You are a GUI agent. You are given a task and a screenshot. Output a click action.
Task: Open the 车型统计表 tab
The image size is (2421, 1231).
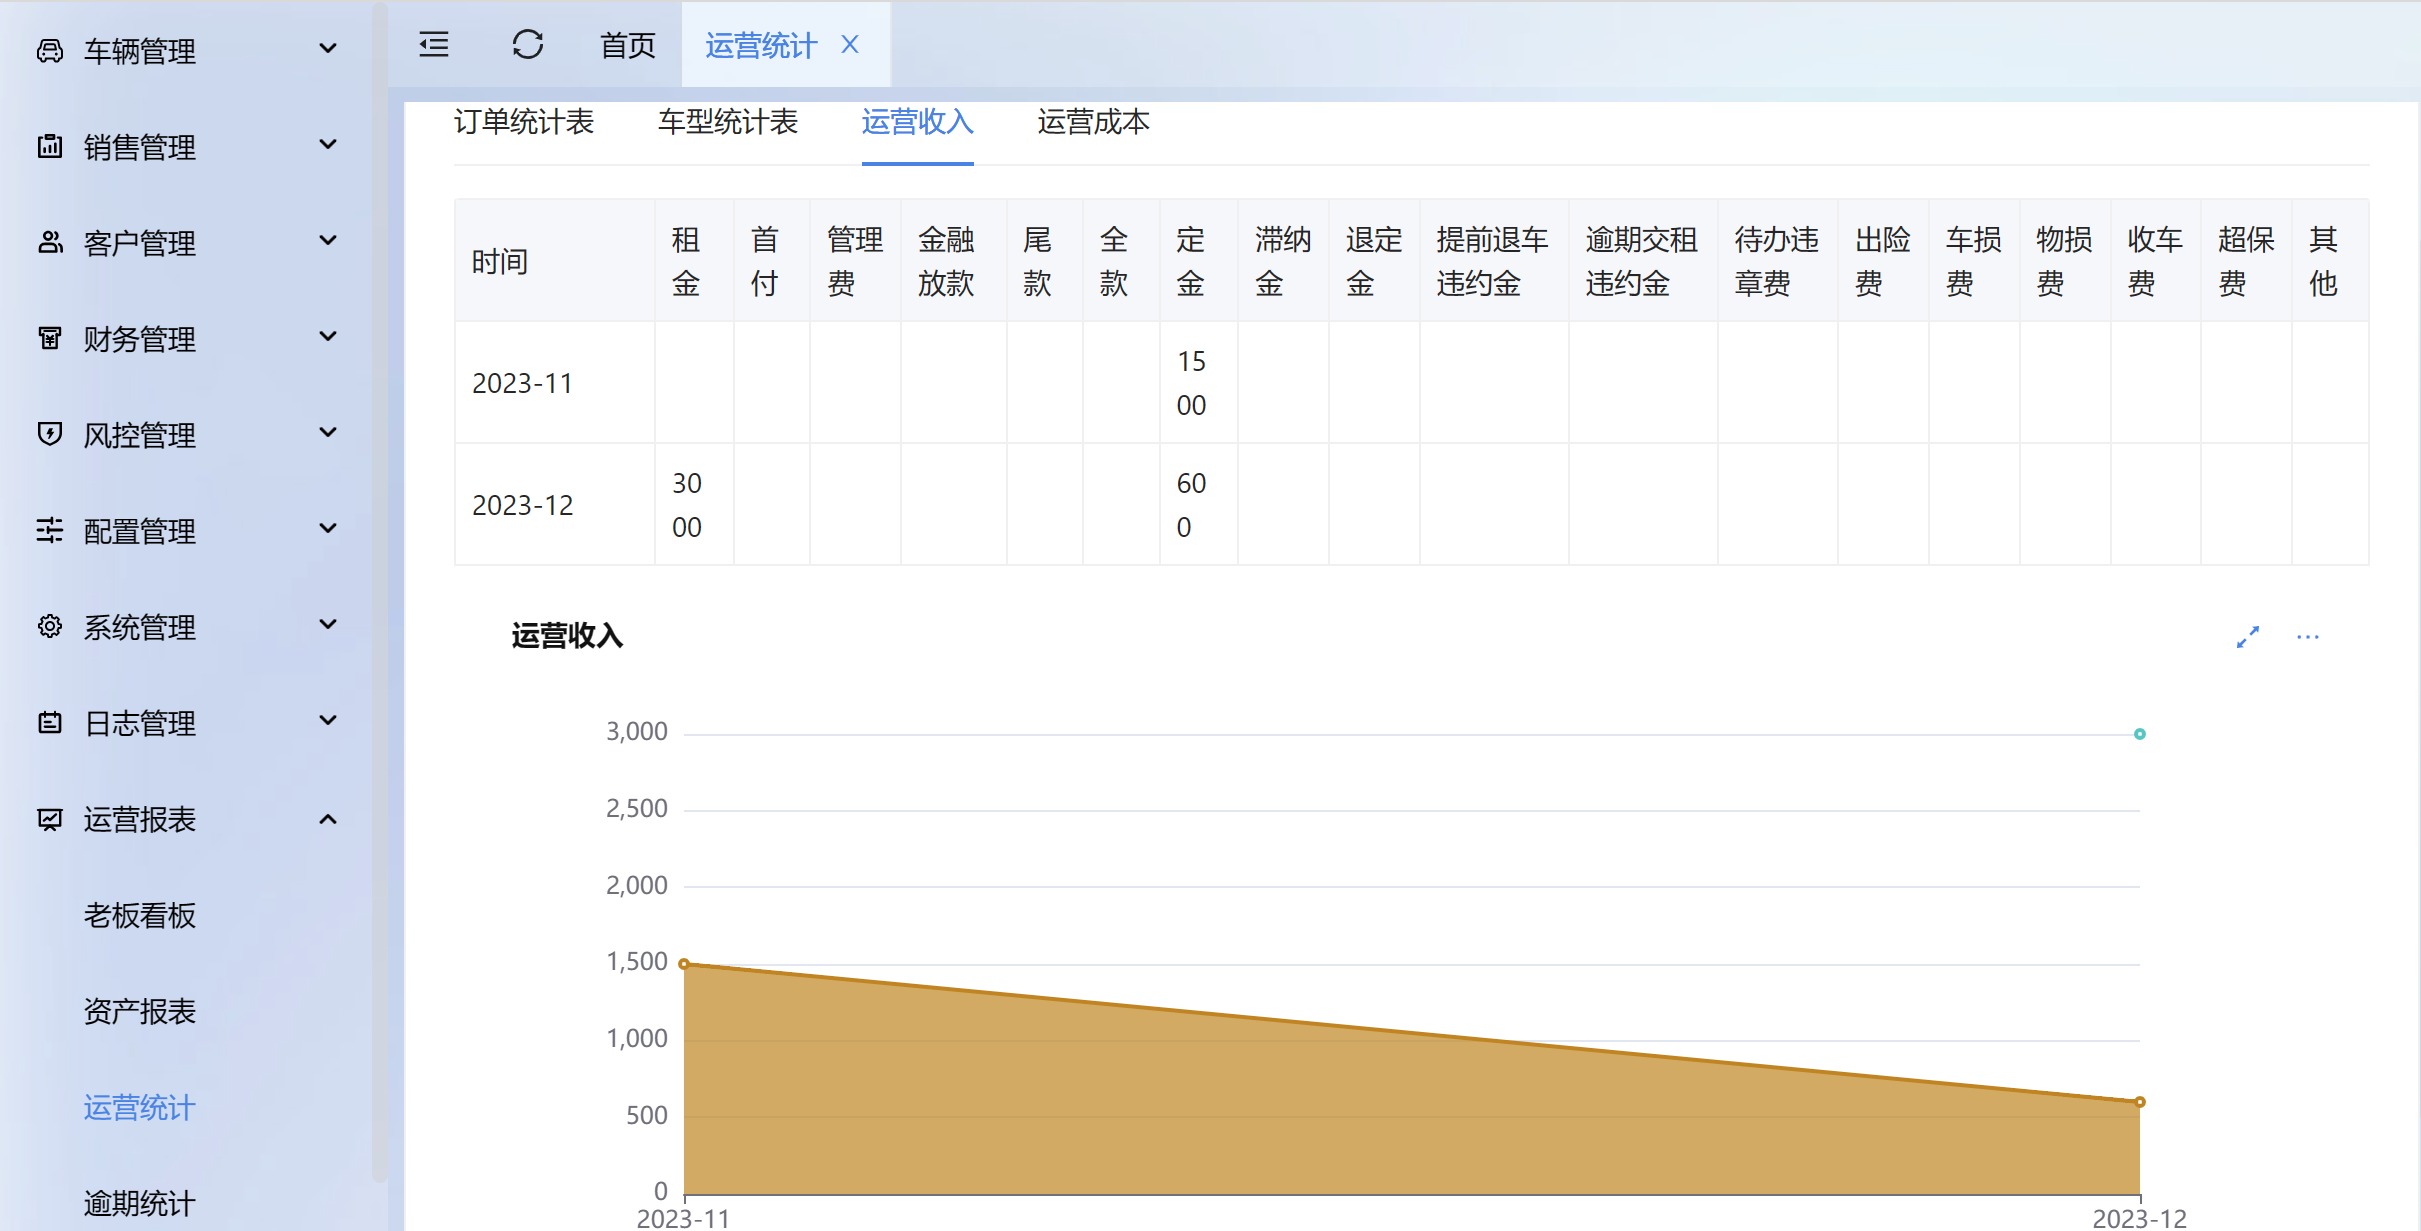tap(728, 122)
